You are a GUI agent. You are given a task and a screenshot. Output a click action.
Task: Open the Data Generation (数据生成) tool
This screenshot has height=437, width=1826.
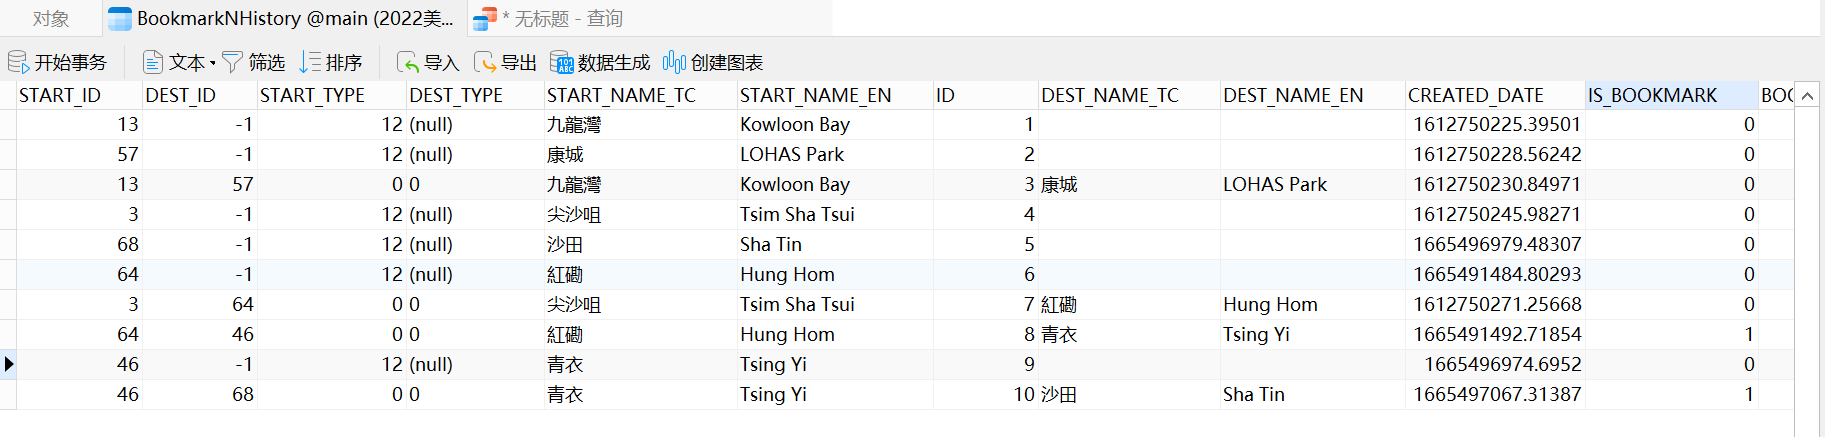(562, 63)
